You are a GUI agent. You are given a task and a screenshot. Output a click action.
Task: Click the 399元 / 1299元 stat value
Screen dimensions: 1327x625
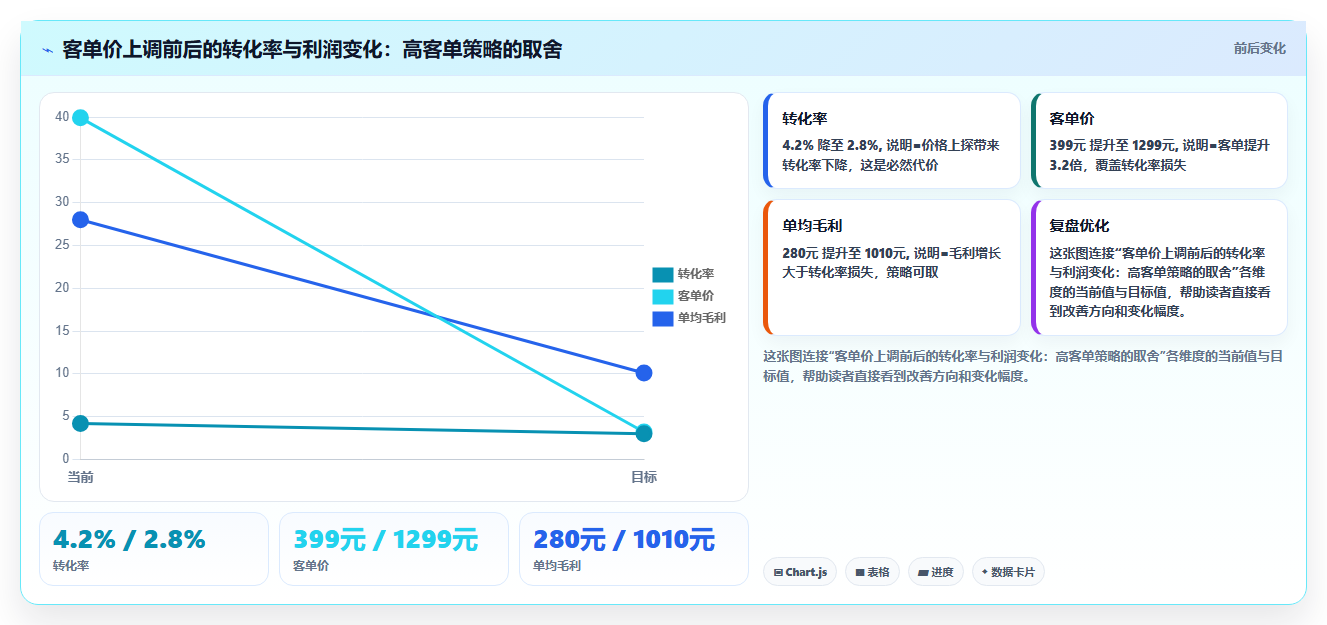click(x=385, y=539)
